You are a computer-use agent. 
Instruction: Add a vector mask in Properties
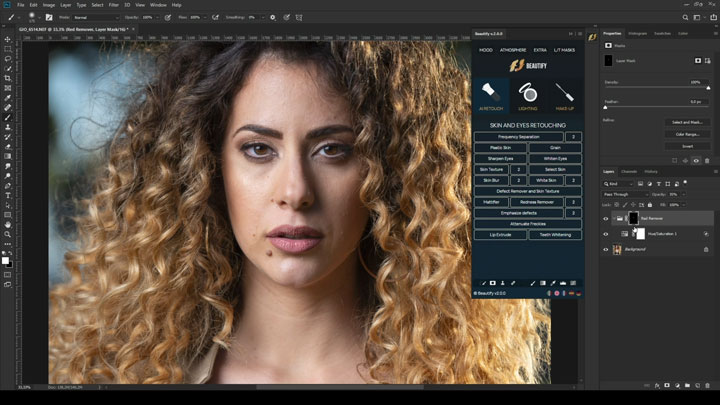coord(708,61)
